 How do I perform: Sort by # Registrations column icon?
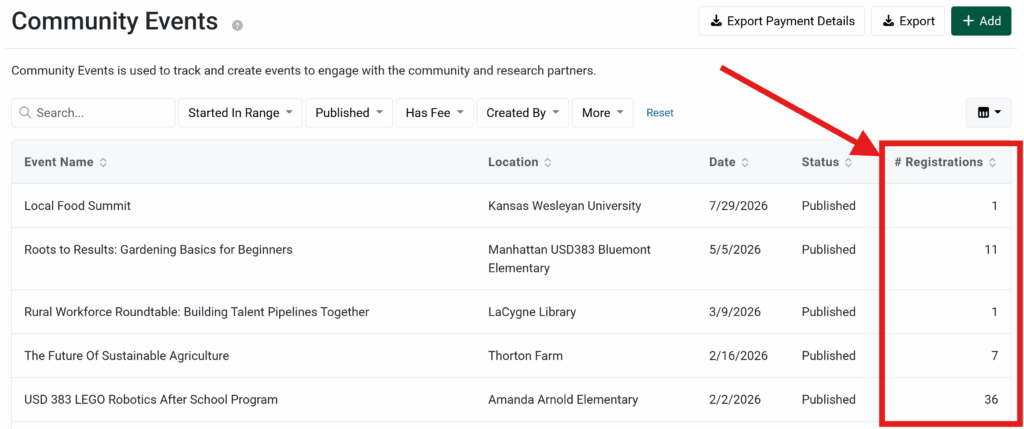click(992, 162)
